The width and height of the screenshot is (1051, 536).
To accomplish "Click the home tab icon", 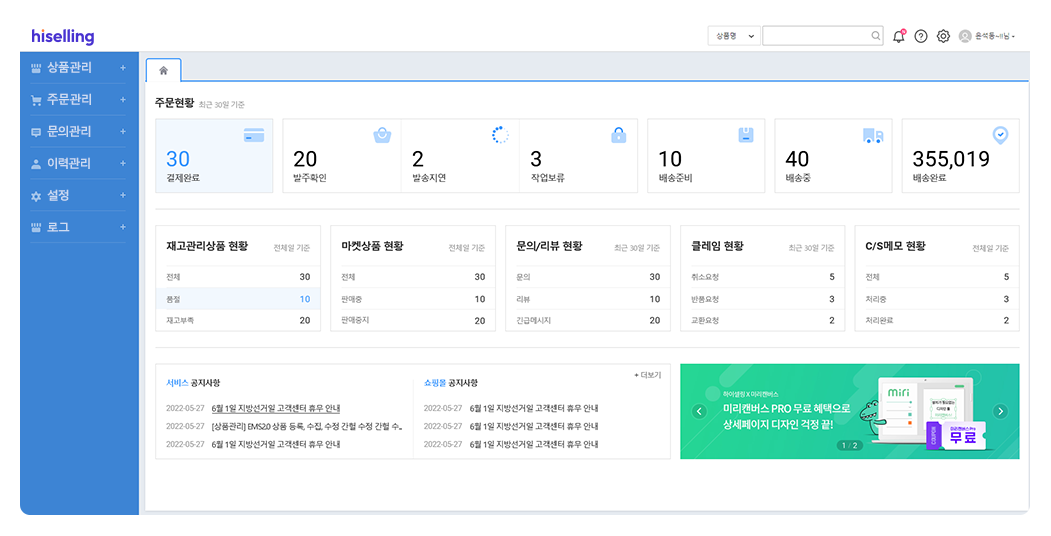I will pos(164,70).
